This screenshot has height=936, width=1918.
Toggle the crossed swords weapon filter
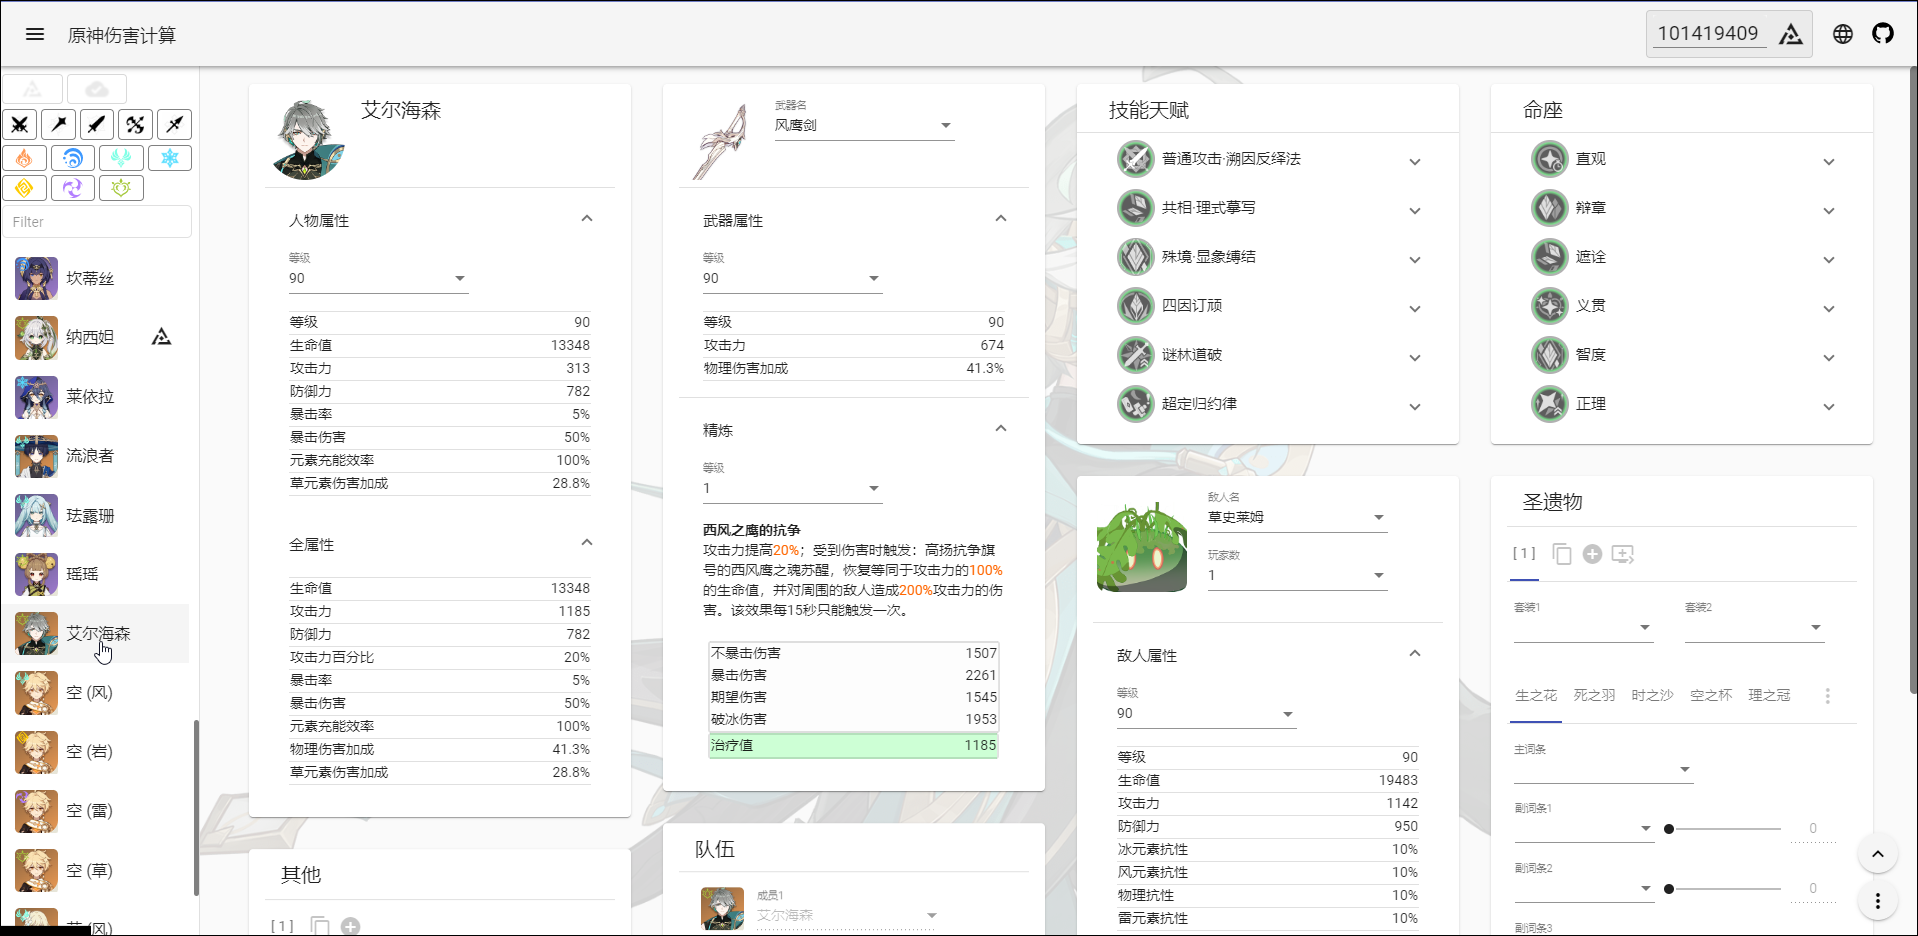20,125
